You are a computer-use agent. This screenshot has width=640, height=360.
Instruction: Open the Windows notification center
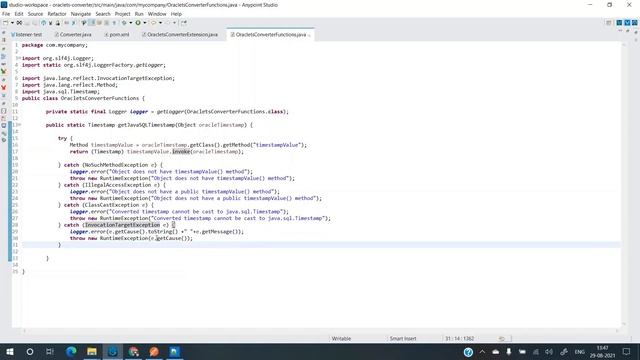[x=627, y=351]
